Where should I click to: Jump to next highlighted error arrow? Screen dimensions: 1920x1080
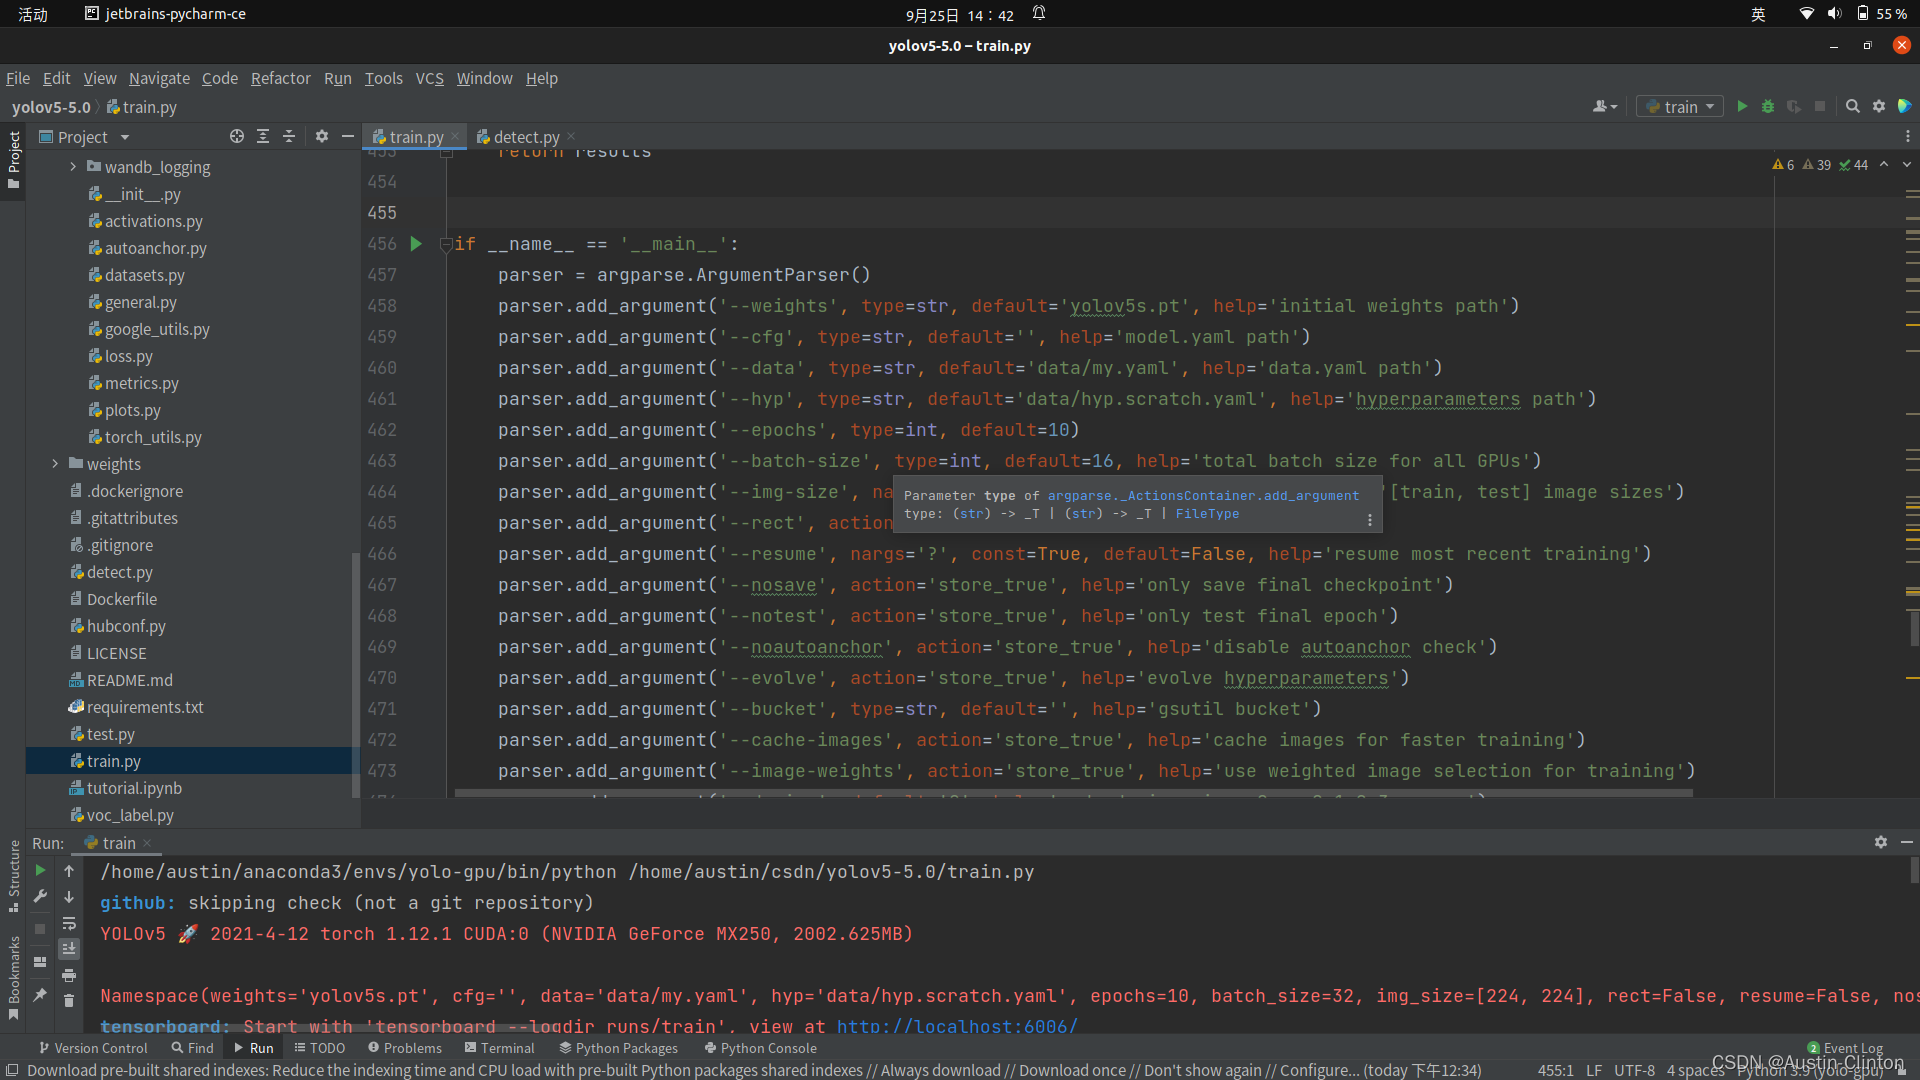click(1906, 165)
